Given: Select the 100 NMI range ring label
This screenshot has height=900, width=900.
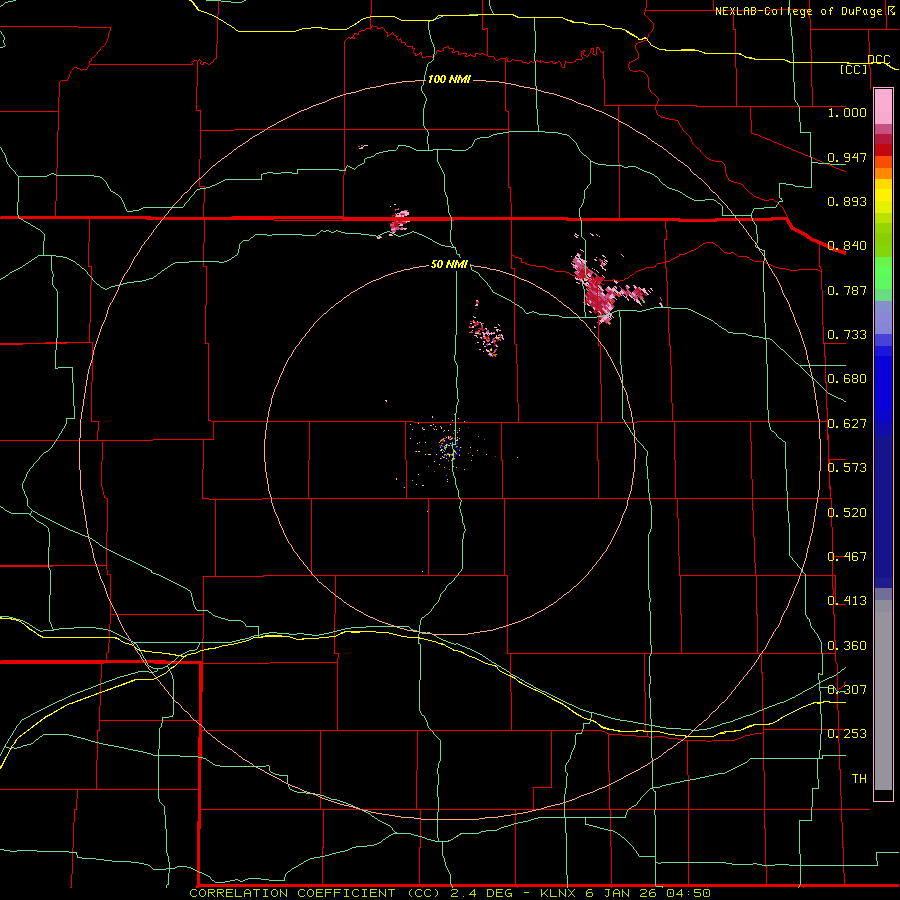Looking at the screenshot, I should (x=449, y=79).
